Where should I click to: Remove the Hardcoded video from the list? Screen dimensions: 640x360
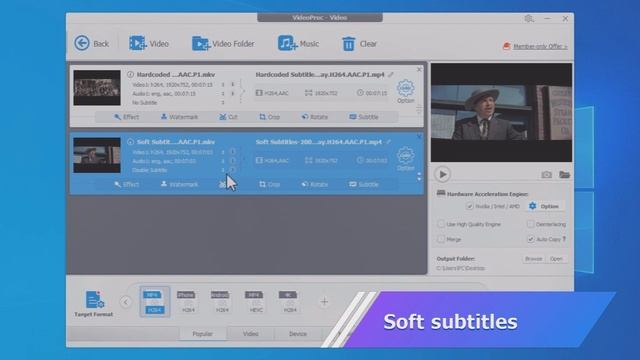pyautogui.click(x=419, y=69)
